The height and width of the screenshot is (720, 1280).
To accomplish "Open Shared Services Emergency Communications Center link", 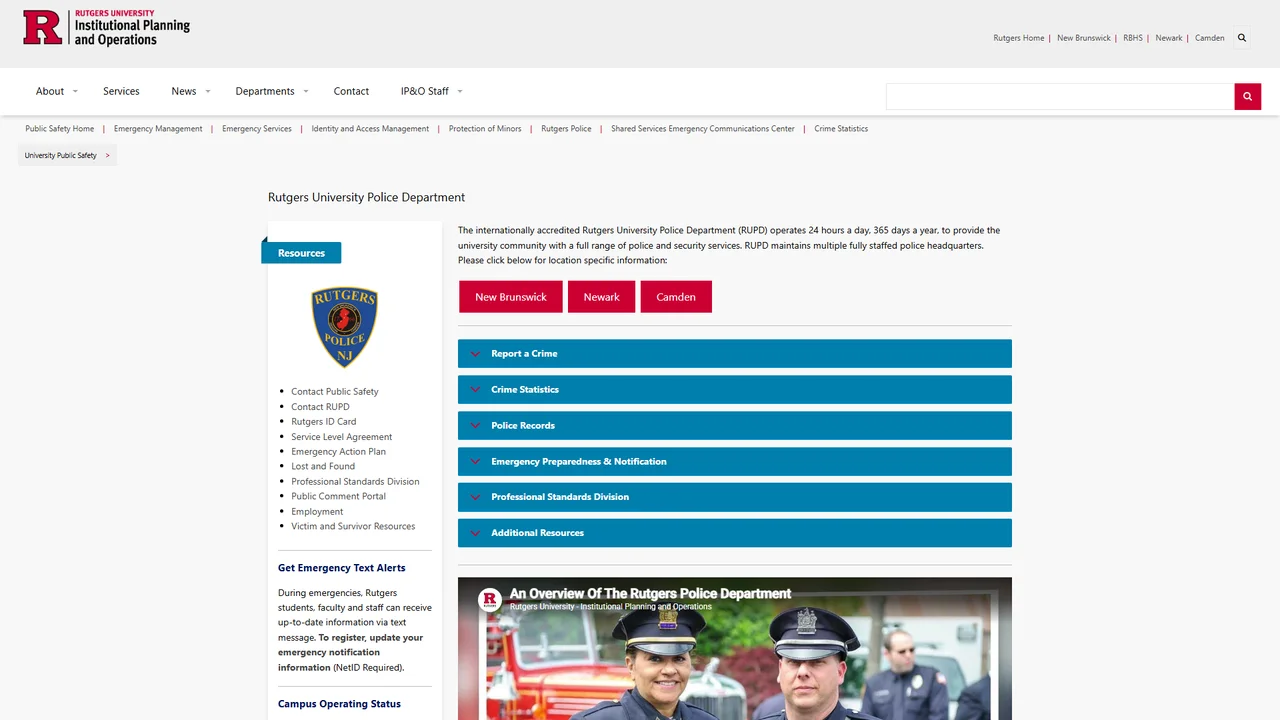I will (703, 129).
